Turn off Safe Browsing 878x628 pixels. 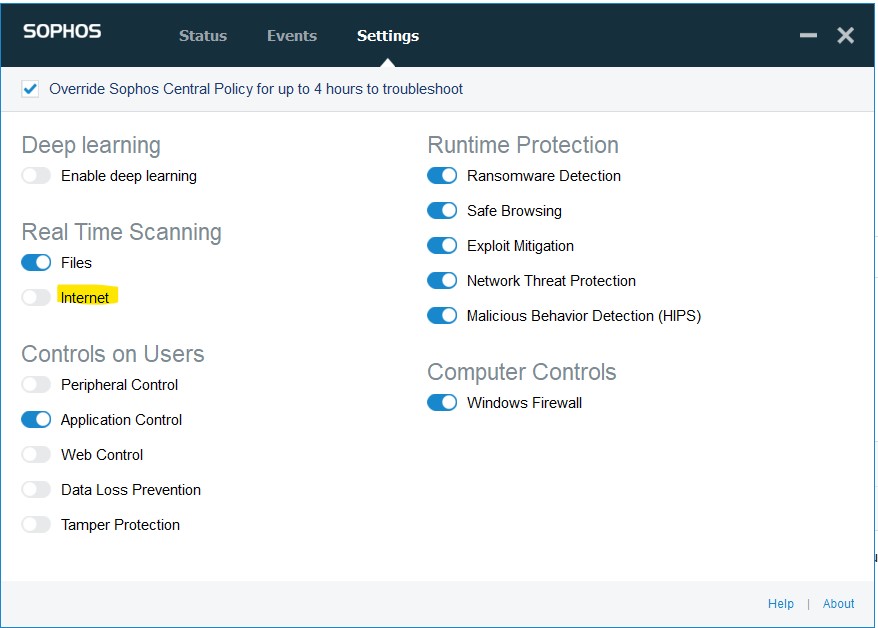pyautogui.click(x=442, y=210)
